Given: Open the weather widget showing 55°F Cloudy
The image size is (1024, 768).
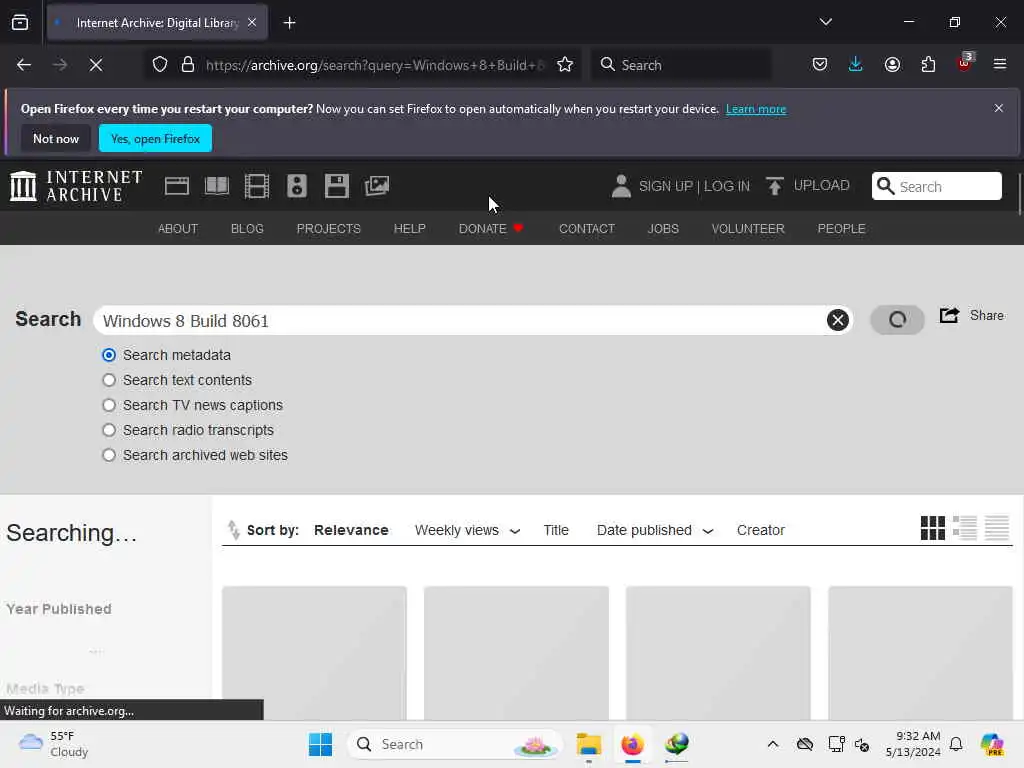Looking at the screenshot, I should point(54,744).
